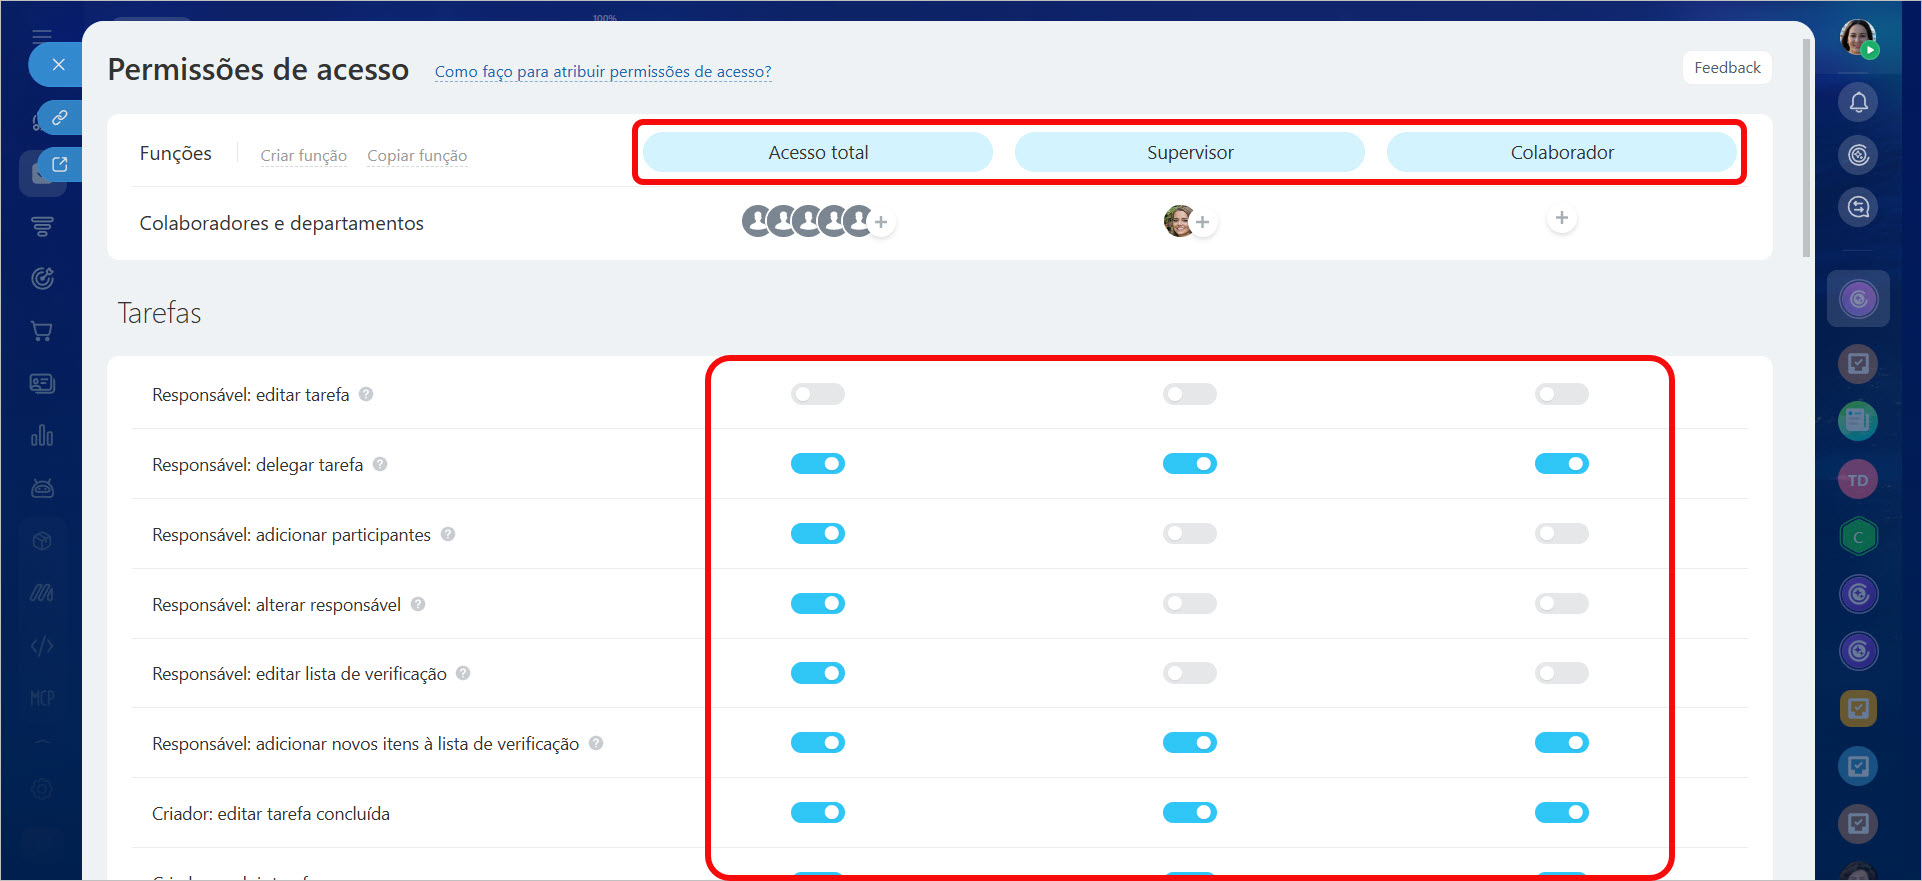
Task: Enable 'editar tarefa' for Acesso total
Action: coord(817,394)
